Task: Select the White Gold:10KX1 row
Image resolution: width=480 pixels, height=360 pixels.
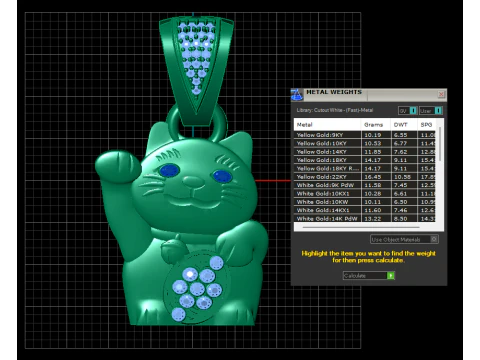Action: (365, 193)
